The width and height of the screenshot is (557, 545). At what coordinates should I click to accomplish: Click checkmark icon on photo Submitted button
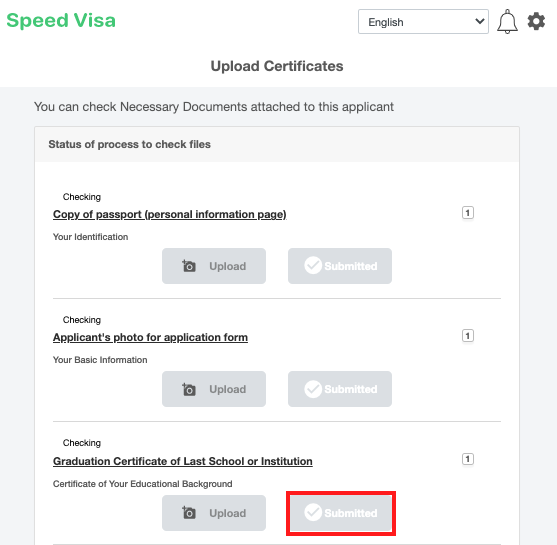click(313, 389)
